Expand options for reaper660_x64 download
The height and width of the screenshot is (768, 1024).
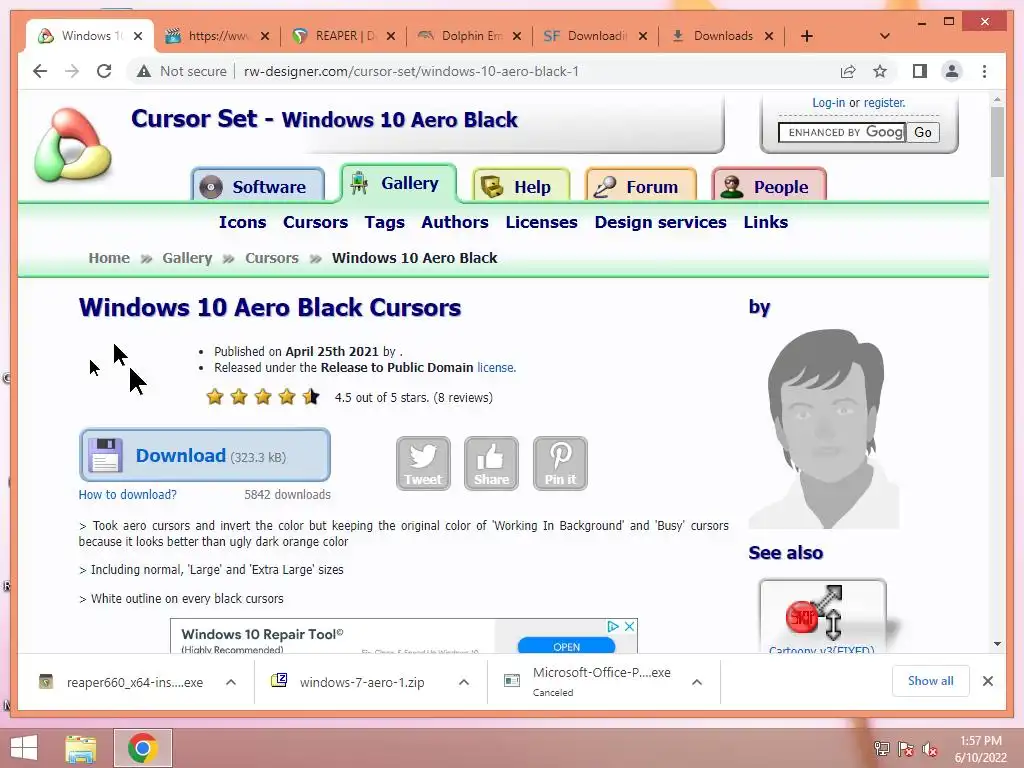pos(231,682)
